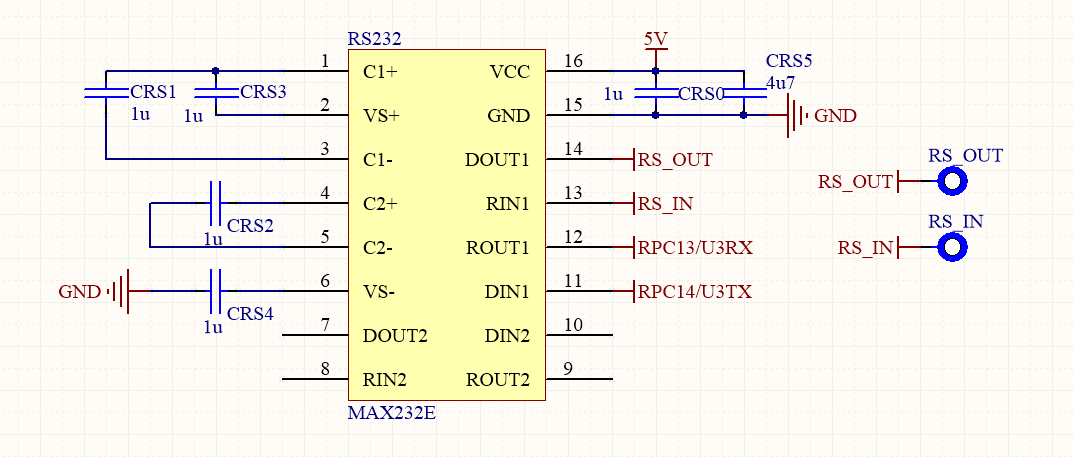The width and height of the screenshot is (1073, 457).
Task: Select the CRS2 capacitor symbol
Action: coord(216,203)
